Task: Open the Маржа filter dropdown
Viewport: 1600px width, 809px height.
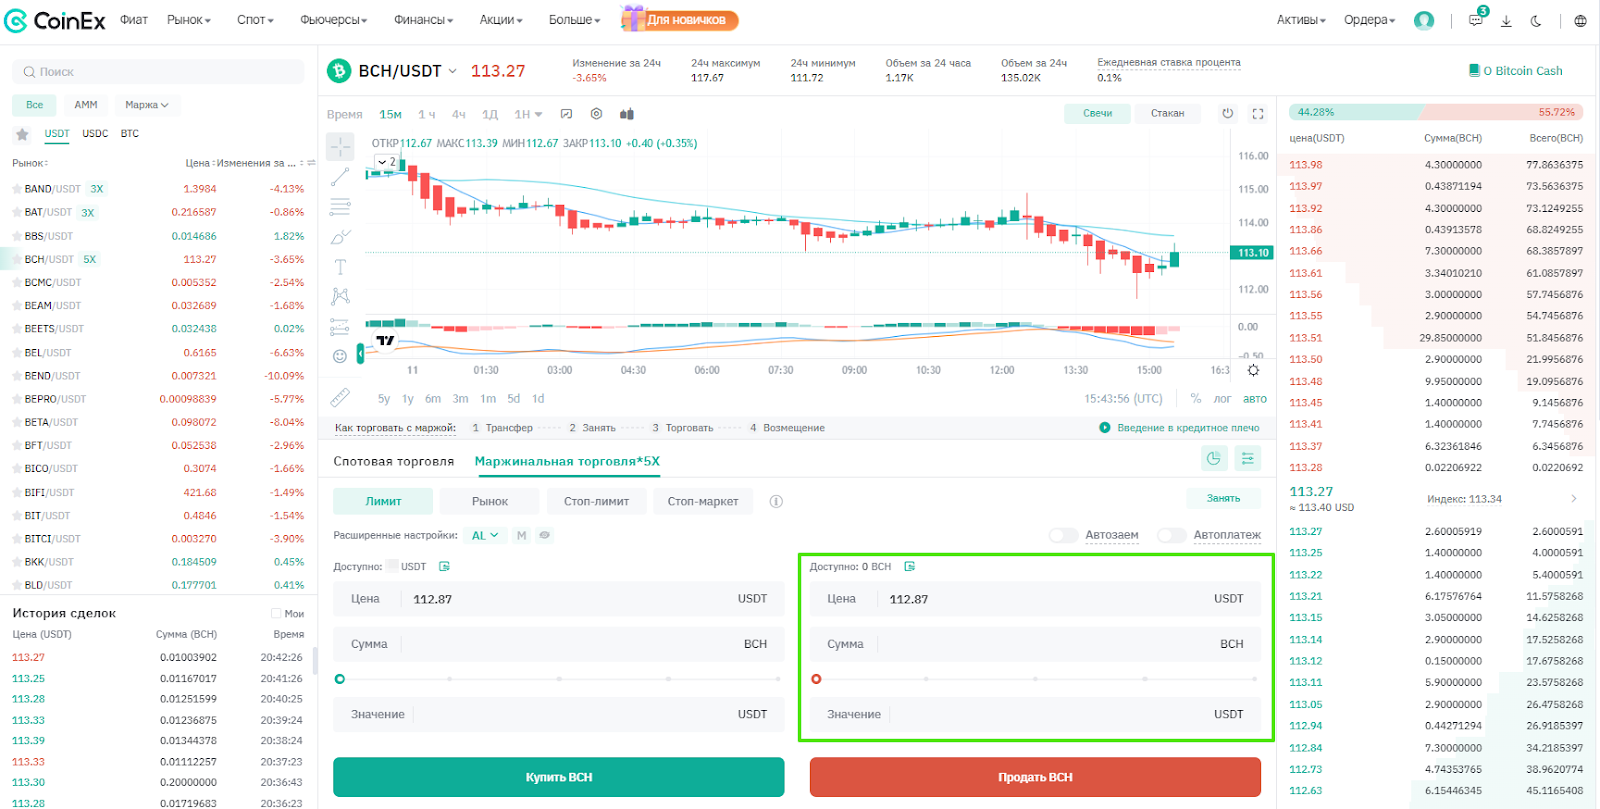Action: point(147,105)
